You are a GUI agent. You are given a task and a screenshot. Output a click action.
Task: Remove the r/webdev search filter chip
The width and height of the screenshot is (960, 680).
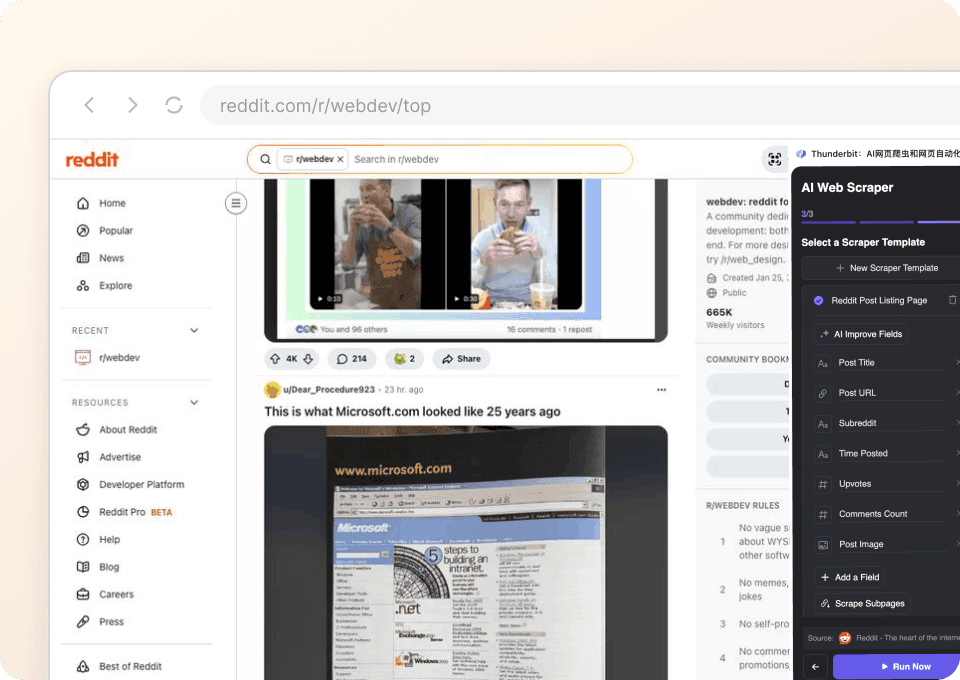340,159
